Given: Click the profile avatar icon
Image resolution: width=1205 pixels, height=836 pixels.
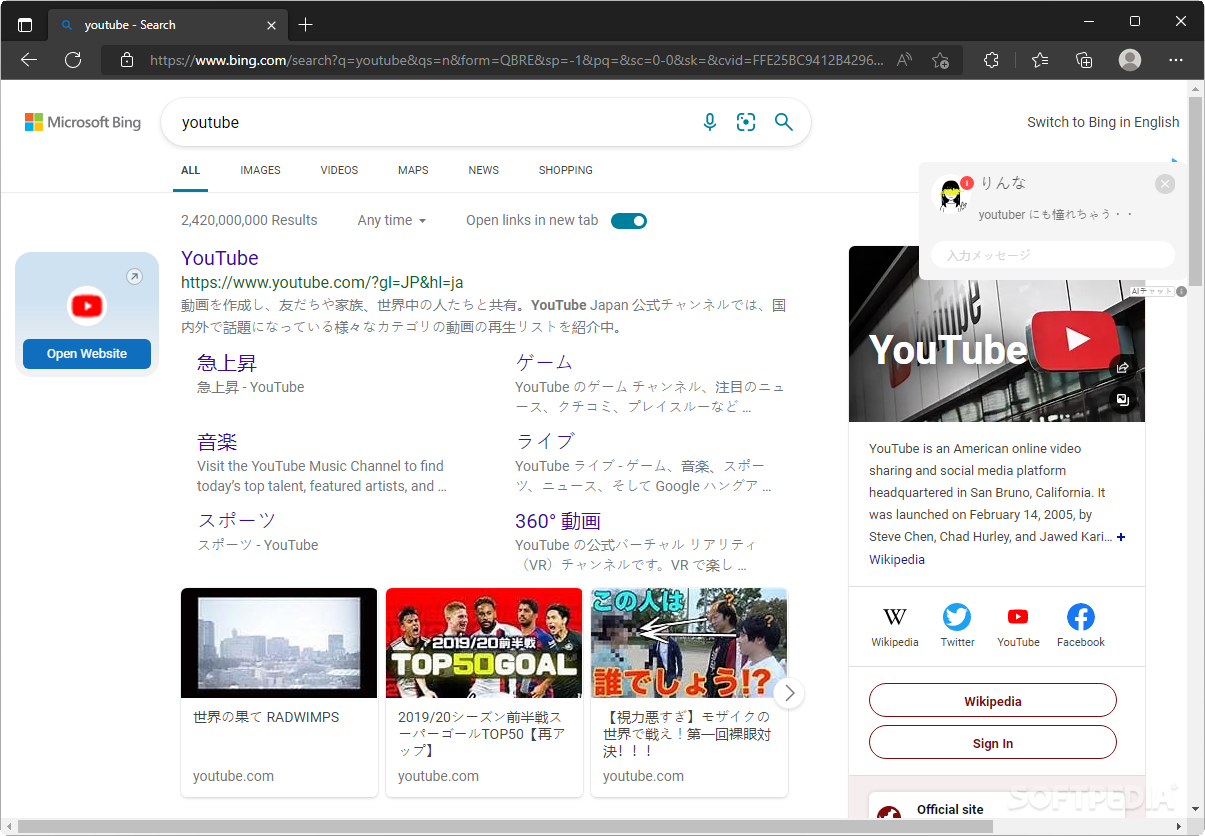Looking at the screenshot, I should coord(1130,60).
